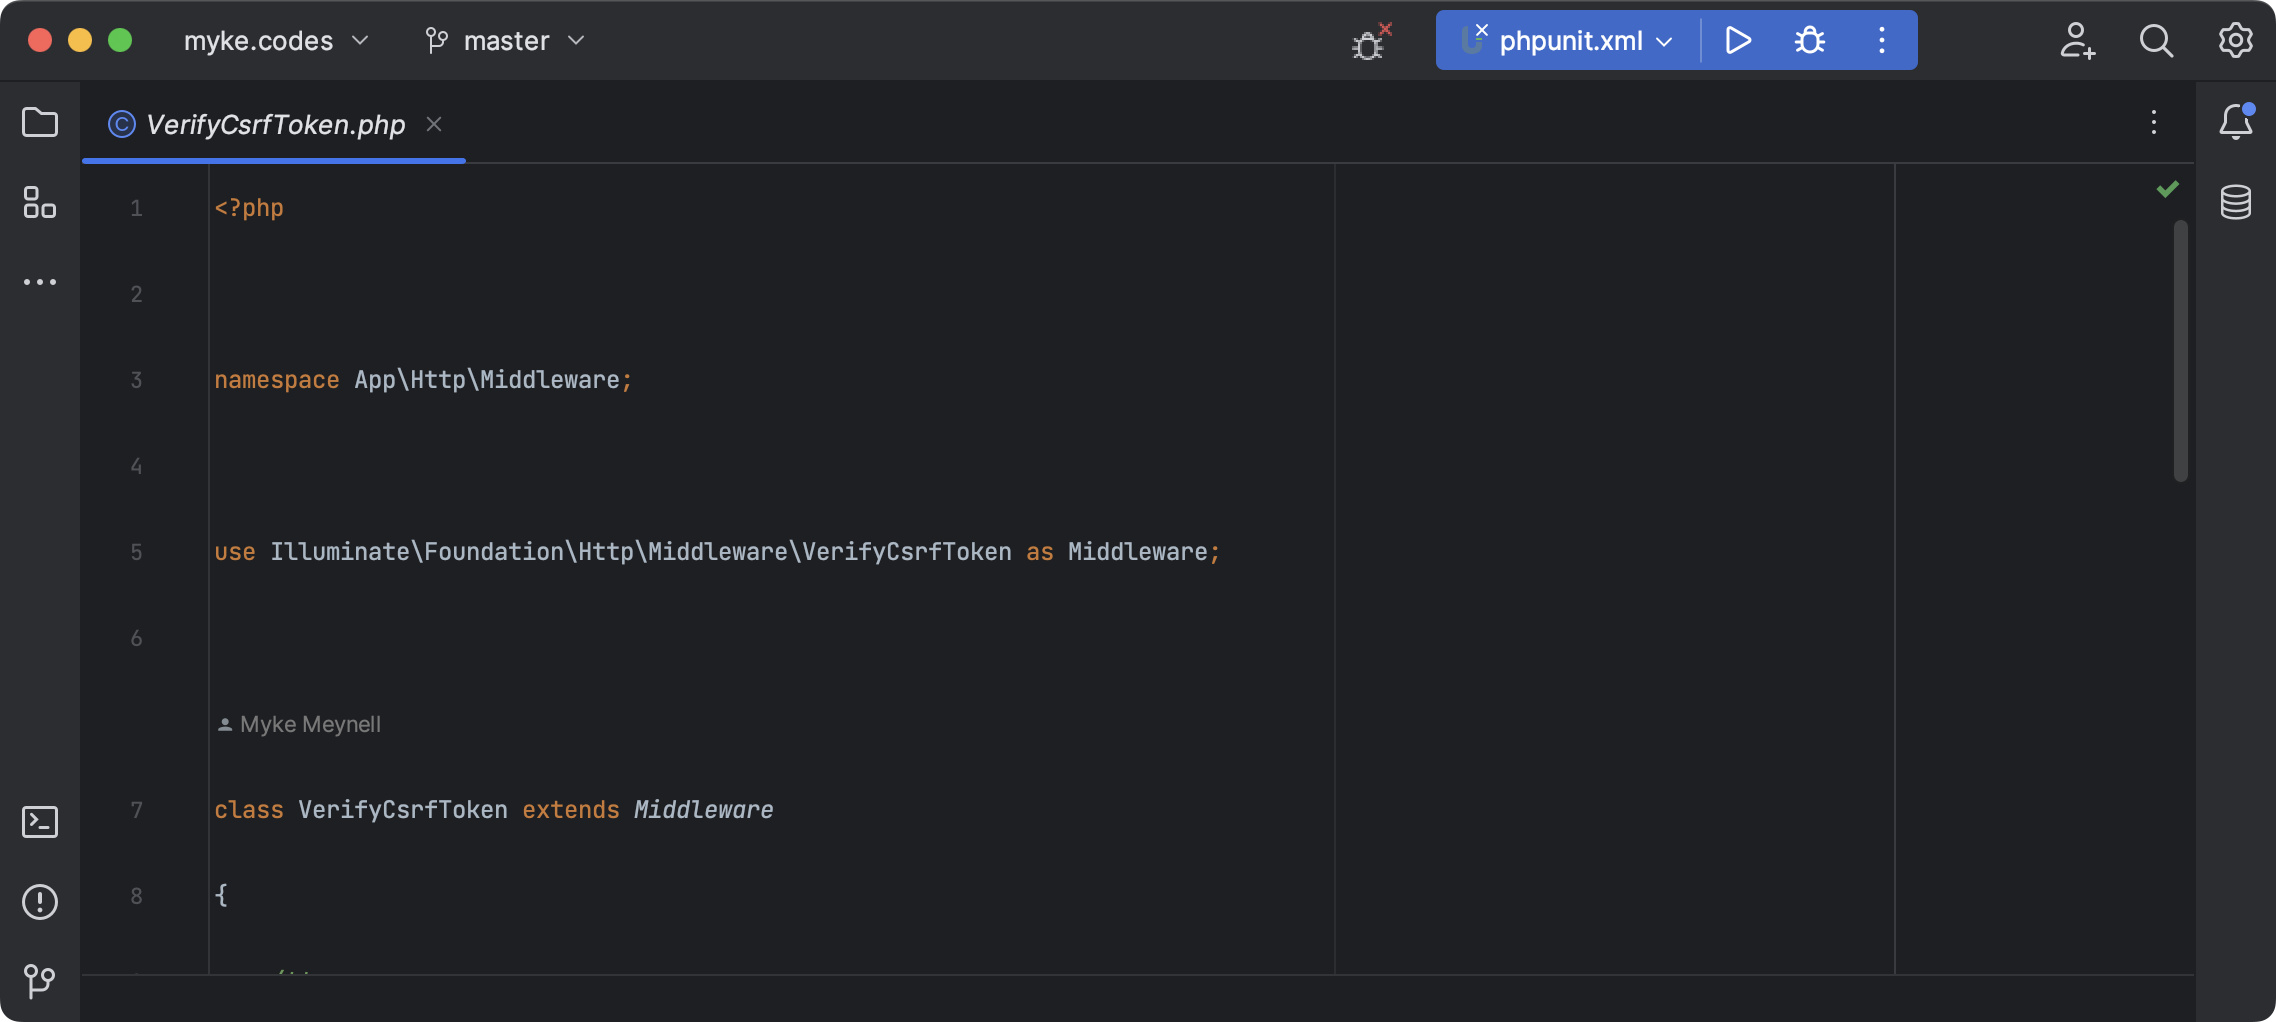Open the master branch dropdown
2276x1022 pixels.
505,41
